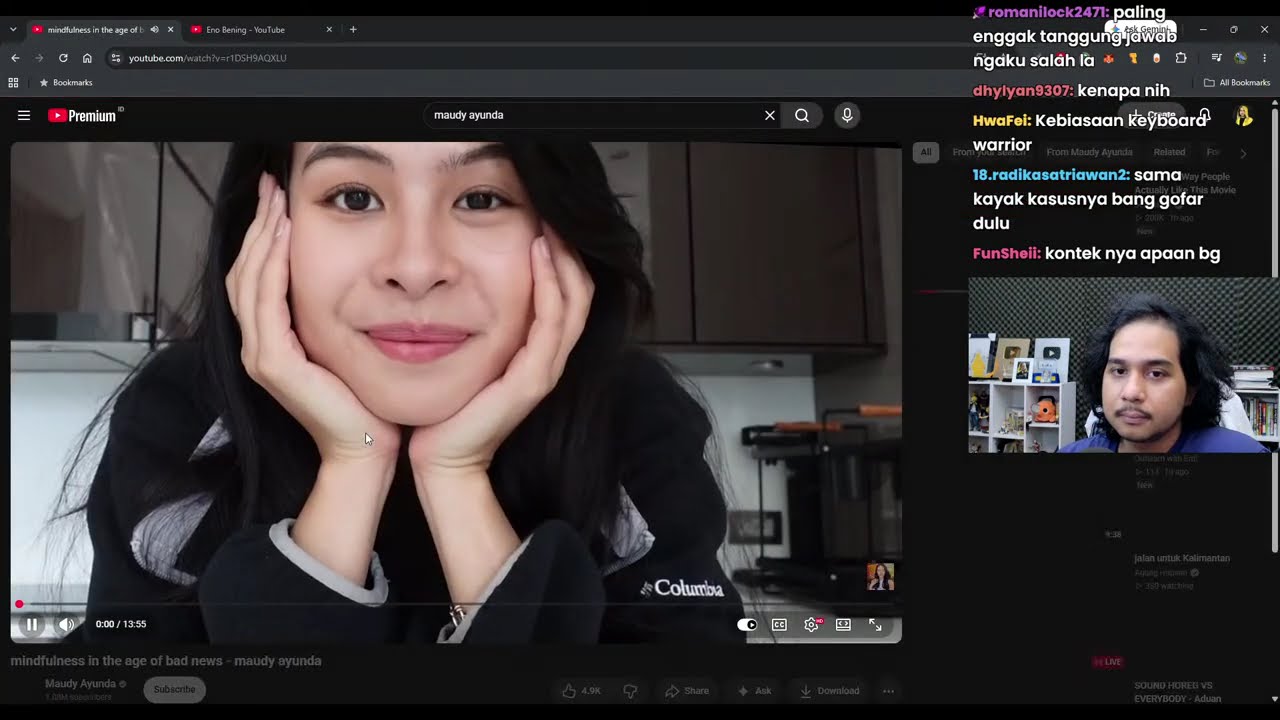Open the Chrome apps grid

(x=13, y=83)
